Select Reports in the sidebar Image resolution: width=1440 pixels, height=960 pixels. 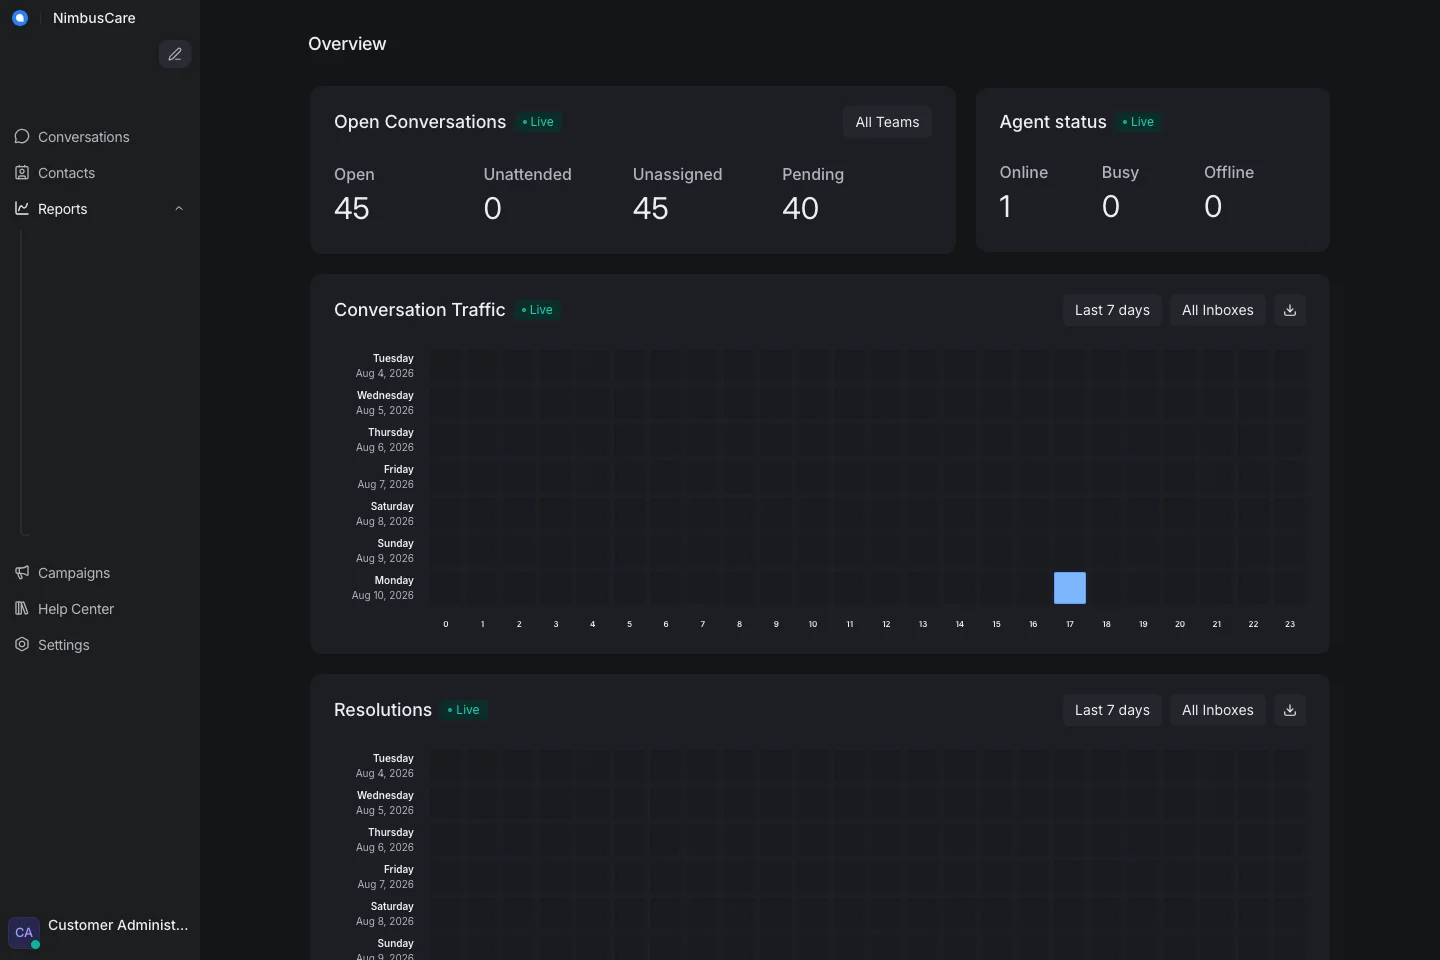[x=100, y=209]
